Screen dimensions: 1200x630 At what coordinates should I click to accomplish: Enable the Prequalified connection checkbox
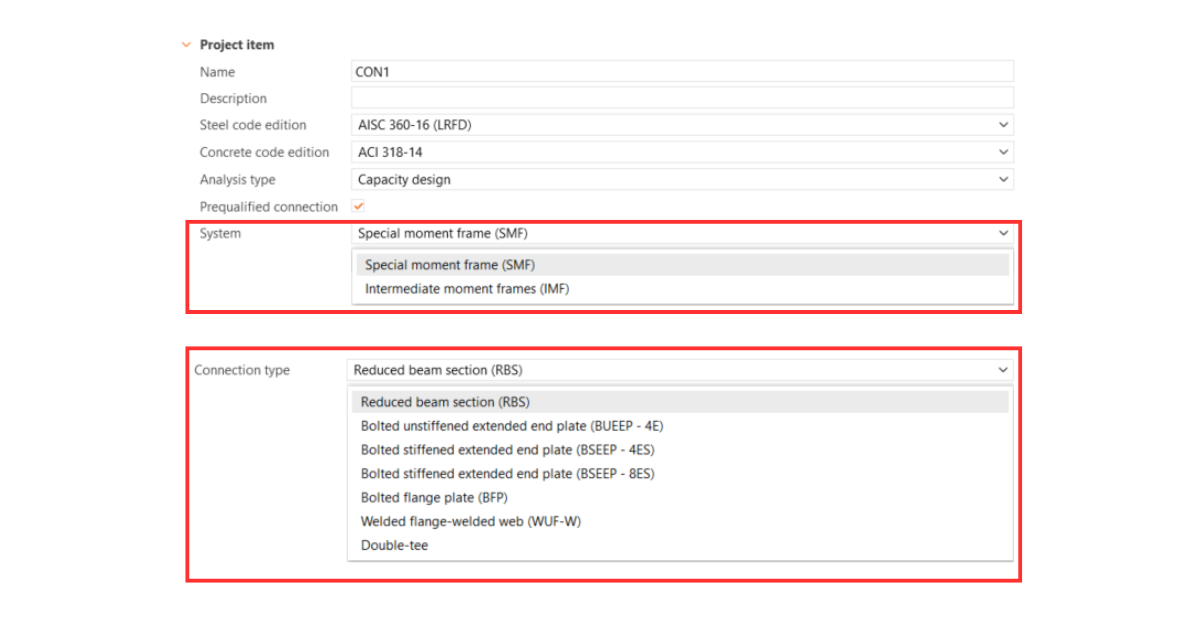pyautogui.click(x=358, y=206)
